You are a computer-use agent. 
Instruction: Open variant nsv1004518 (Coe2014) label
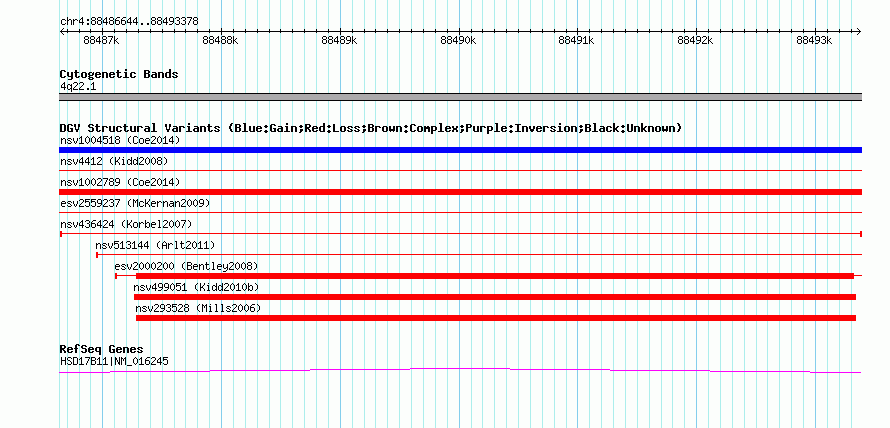pyautogui.click(x=120, y=140)
